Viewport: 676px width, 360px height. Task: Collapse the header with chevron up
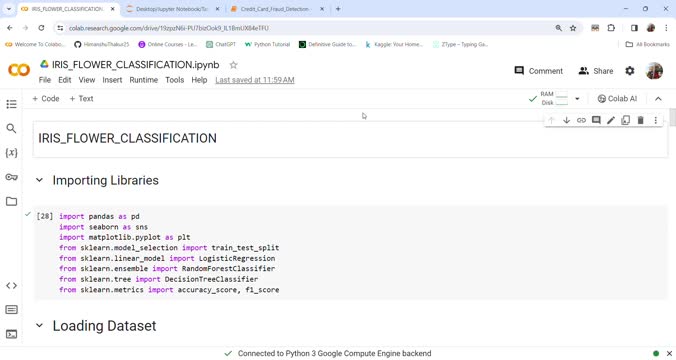pyautogui.click(x=658, y=99)
